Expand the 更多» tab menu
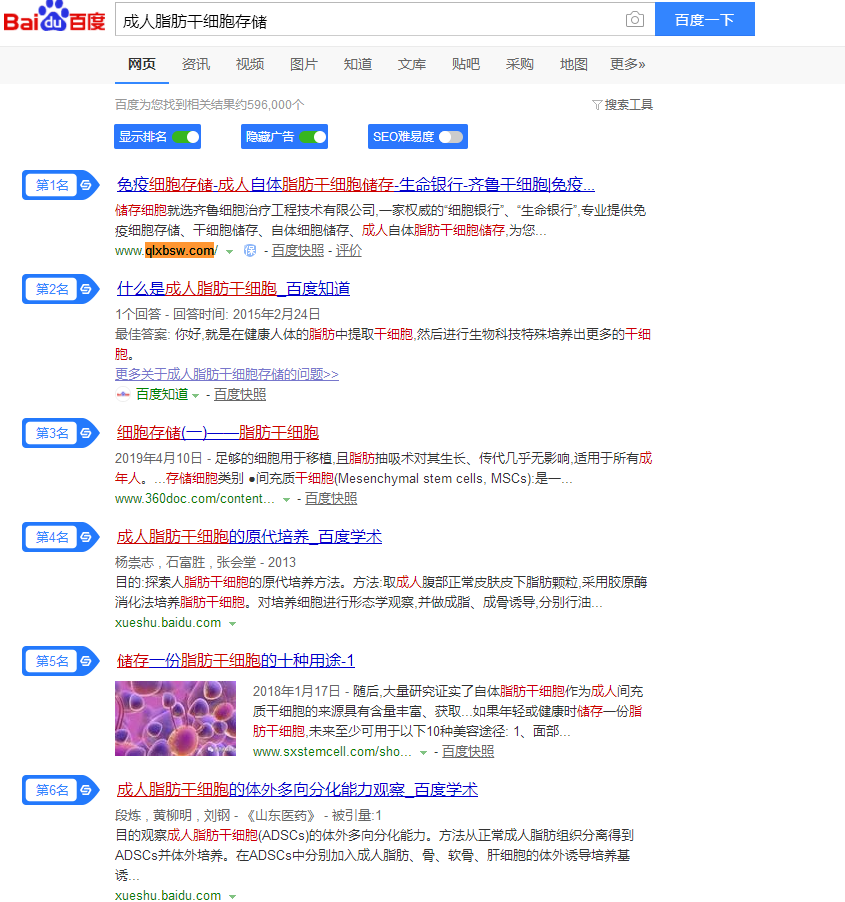This screenshot has height=902, width=845. pyautogui.click(x=628, y=64)
